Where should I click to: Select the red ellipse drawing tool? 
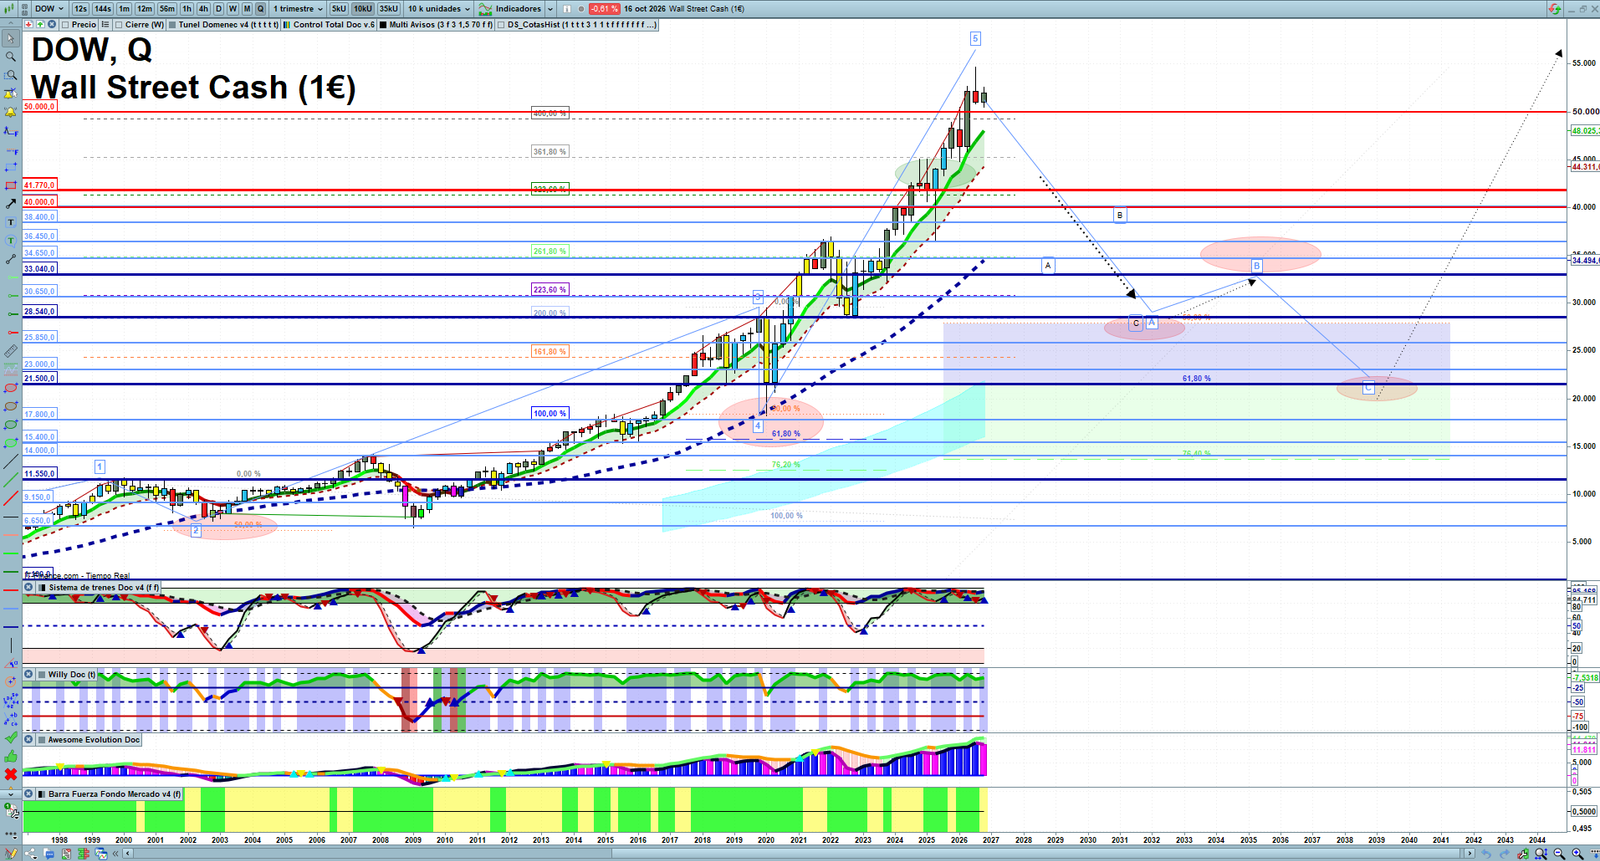coord(11,388)
